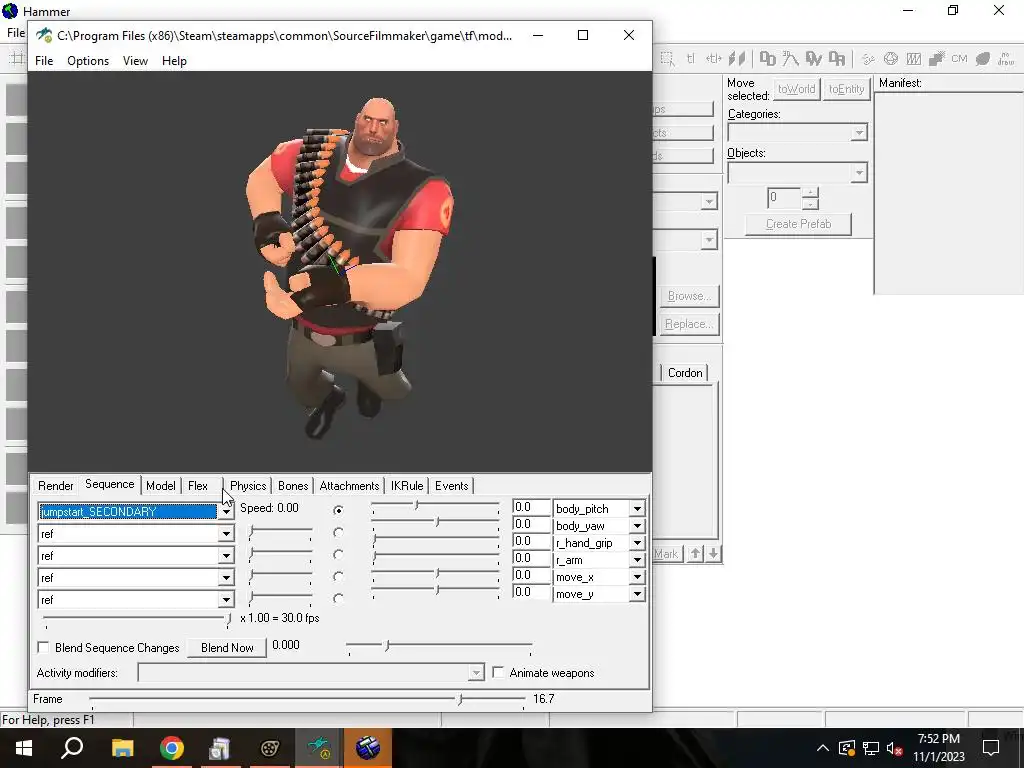Image resolution: width=1024 pixels, height=768 pixels.
Task: Expand the move_x parameter dropdown
Action: [637, 577]
